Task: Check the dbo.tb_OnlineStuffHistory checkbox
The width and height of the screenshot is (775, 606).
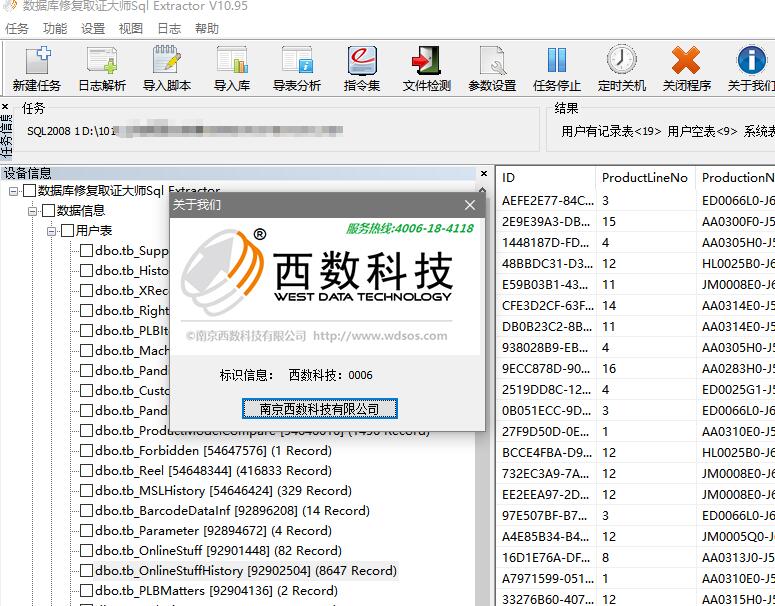Action: click(x=86, y=571)
